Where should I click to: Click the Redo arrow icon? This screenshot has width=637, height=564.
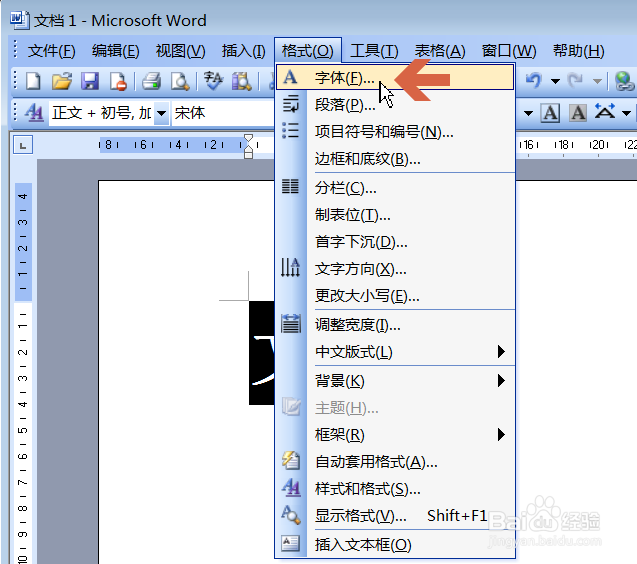coord(575,80)
